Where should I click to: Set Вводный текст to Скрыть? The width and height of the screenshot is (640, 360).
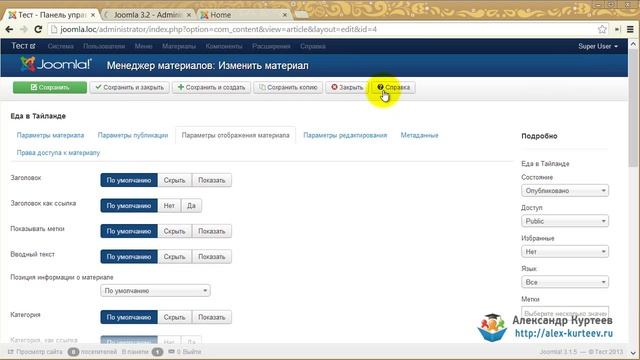tap(174, 257)
